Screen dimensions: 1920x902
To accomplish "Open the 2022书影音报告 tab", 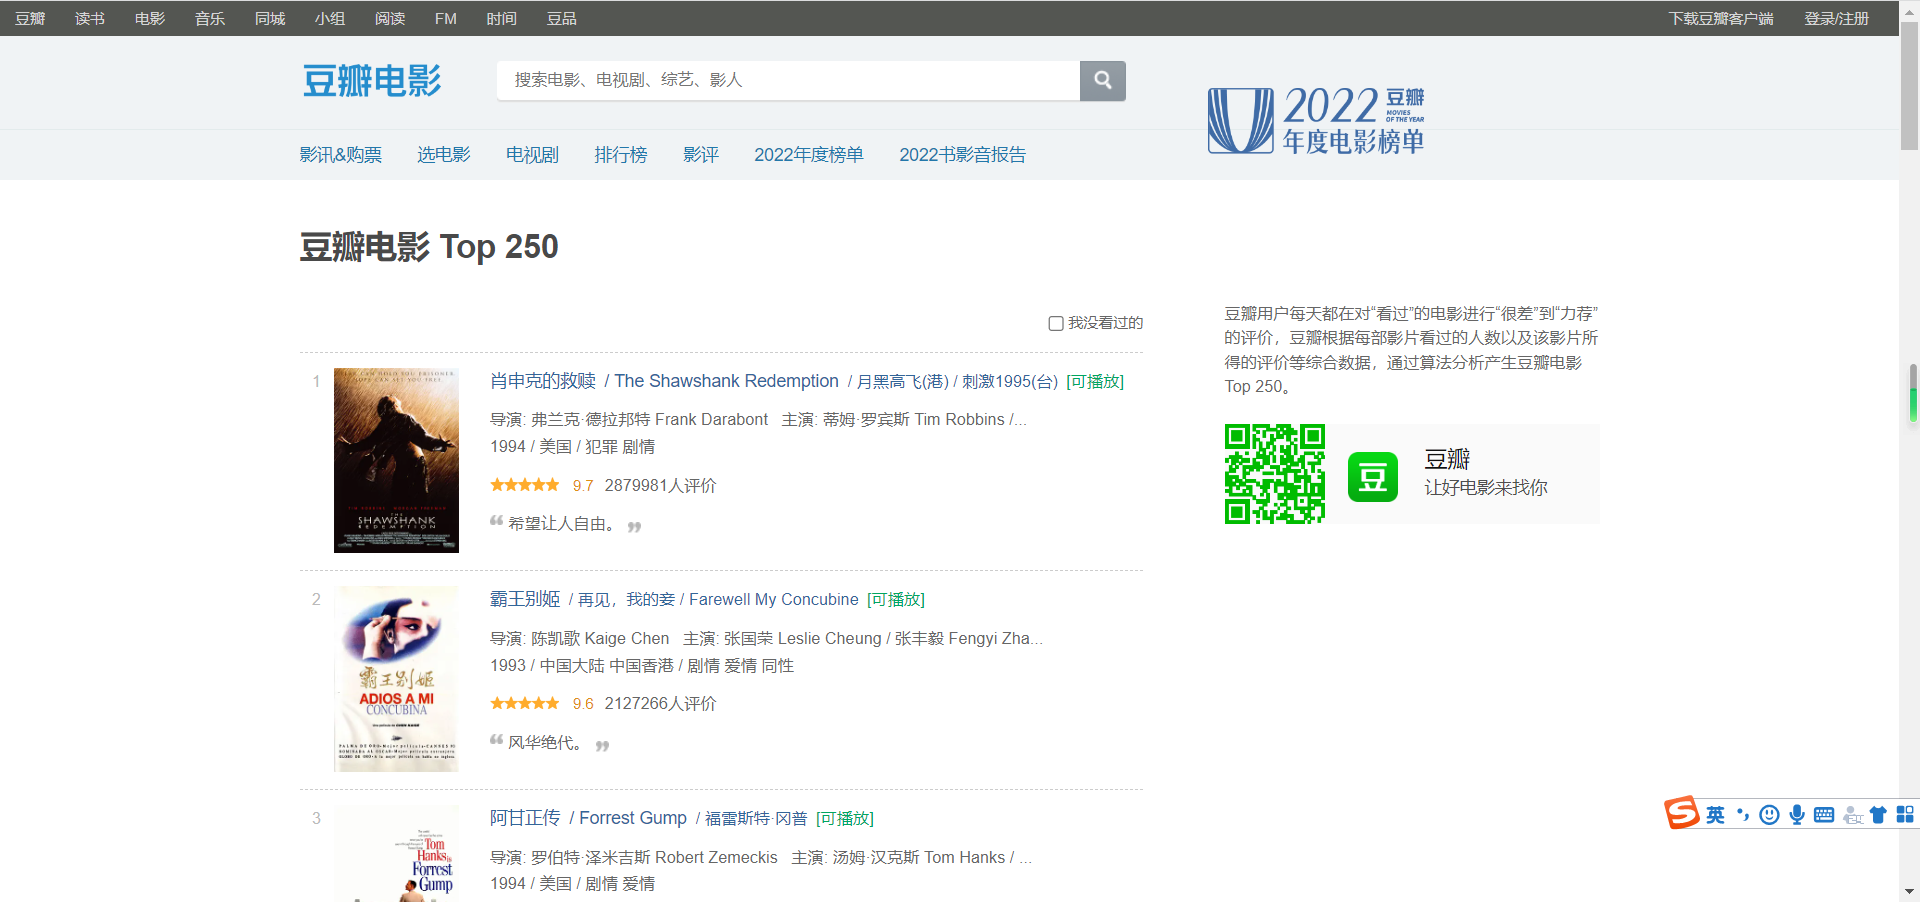I will click(x=962, y=155).
